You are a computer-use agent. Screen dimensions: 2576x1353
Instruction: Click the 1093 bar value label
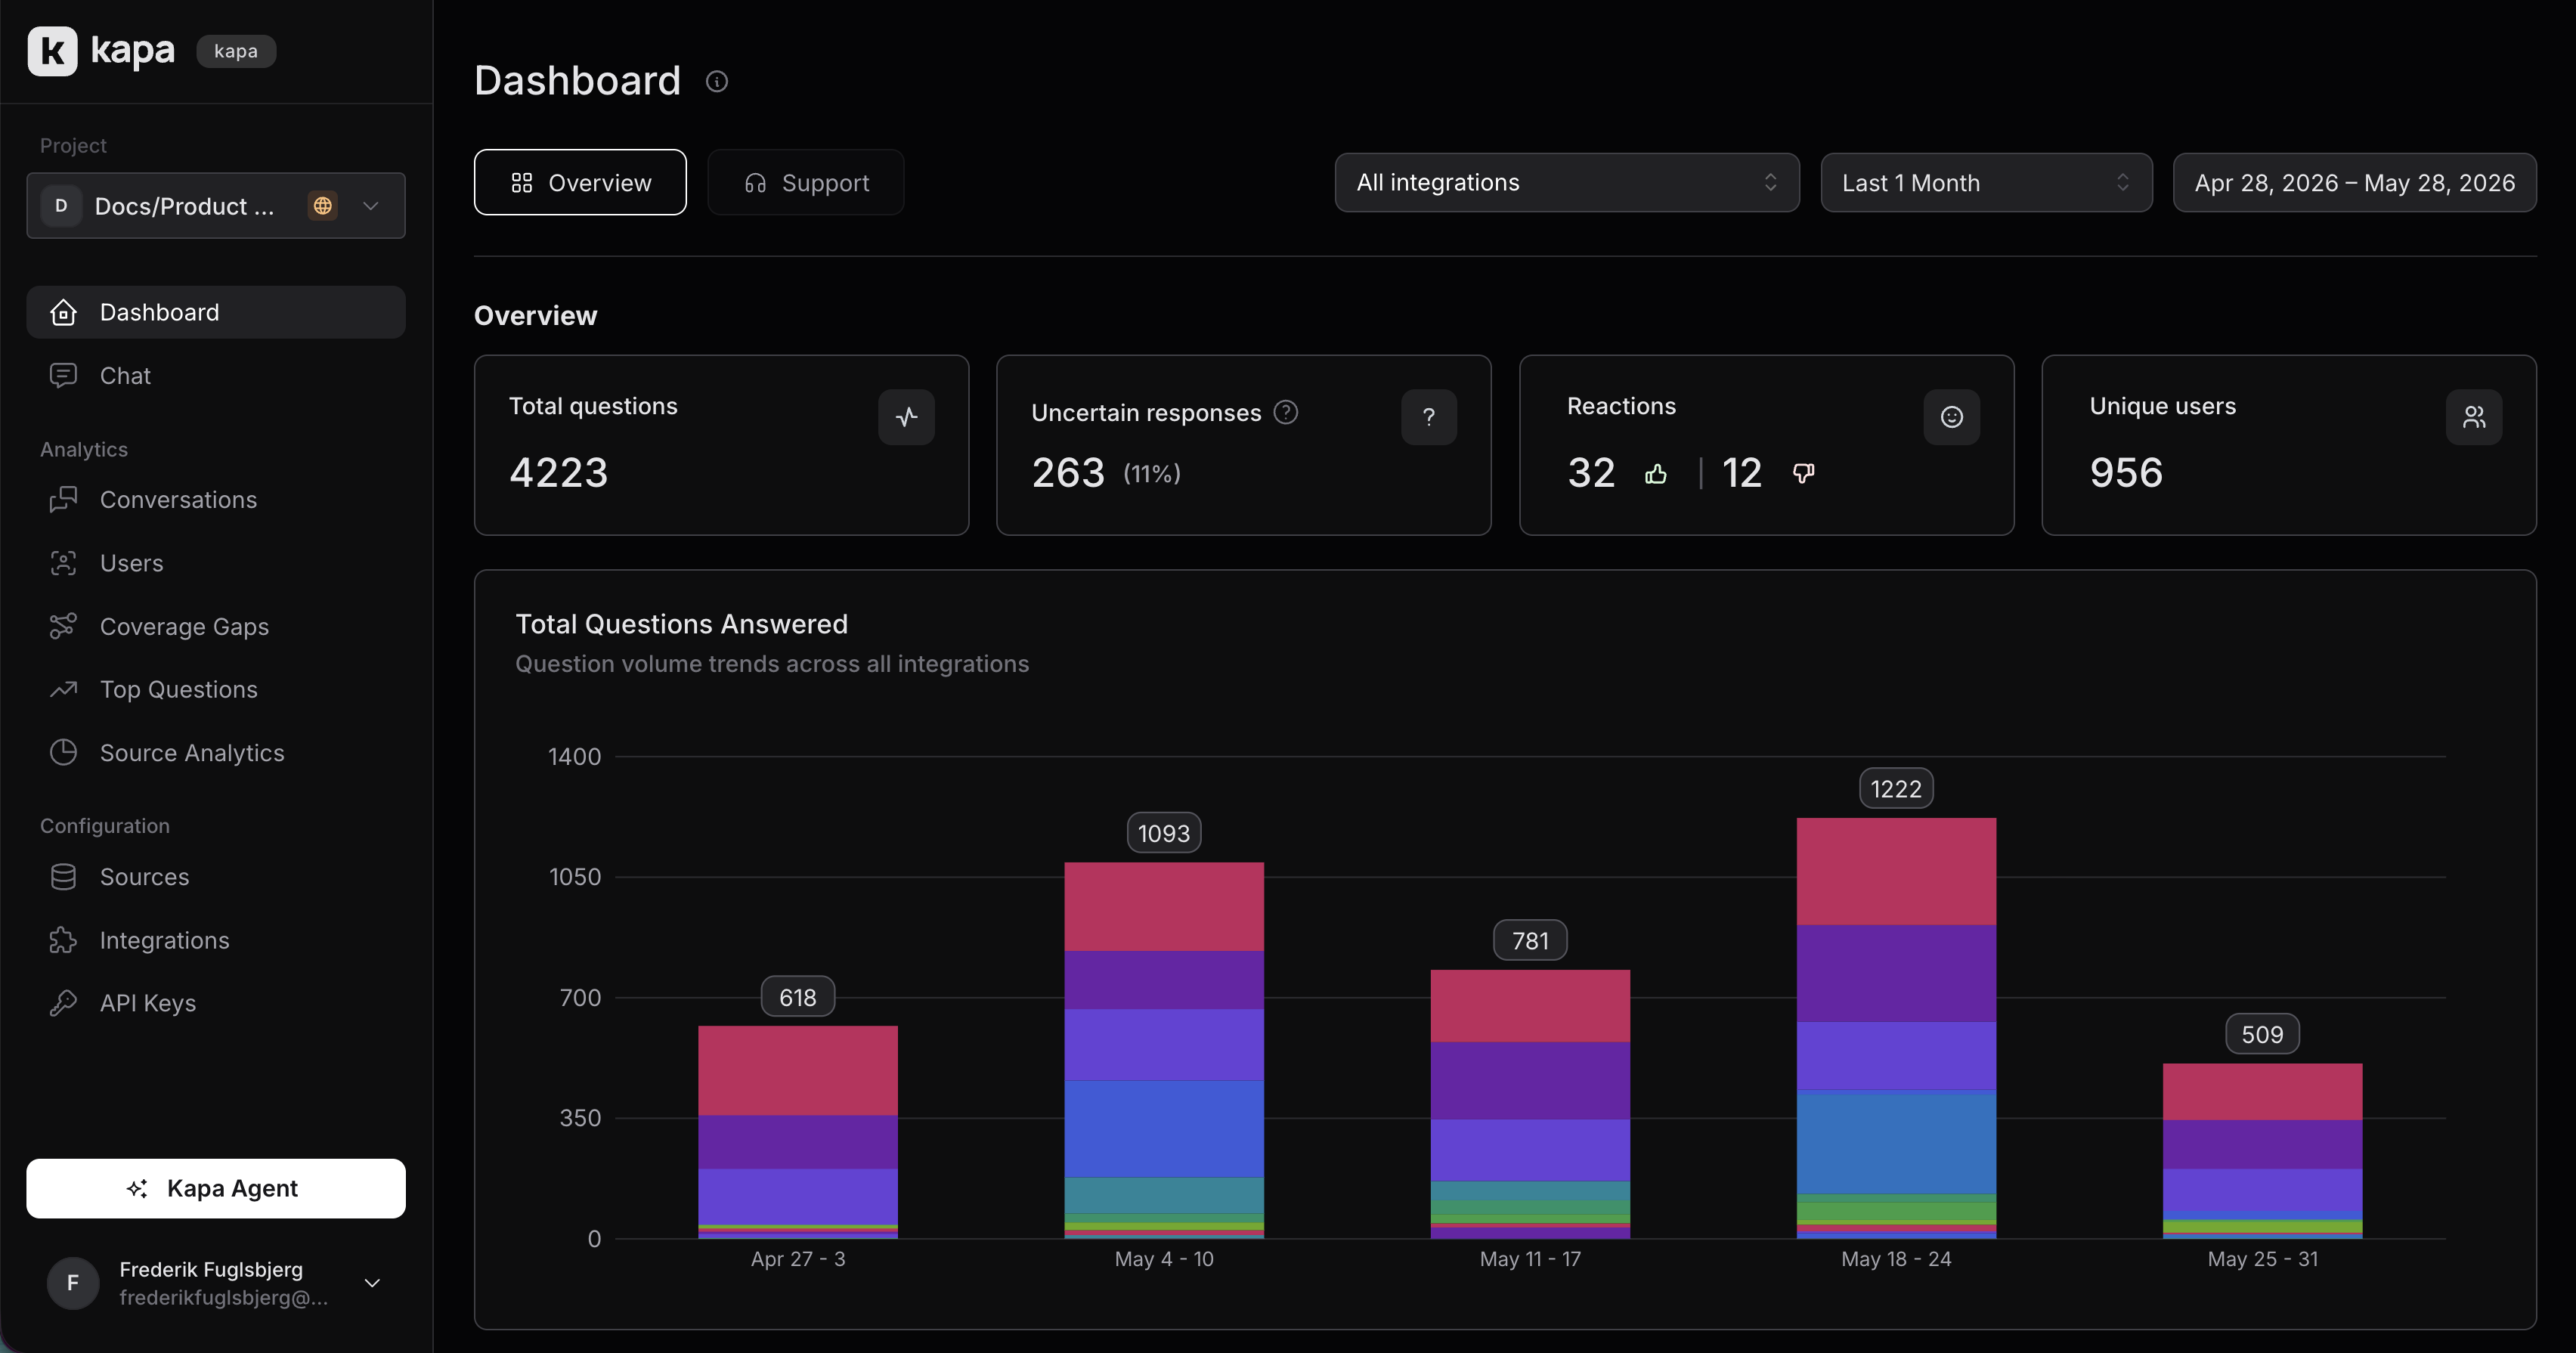pos(1164,833)
